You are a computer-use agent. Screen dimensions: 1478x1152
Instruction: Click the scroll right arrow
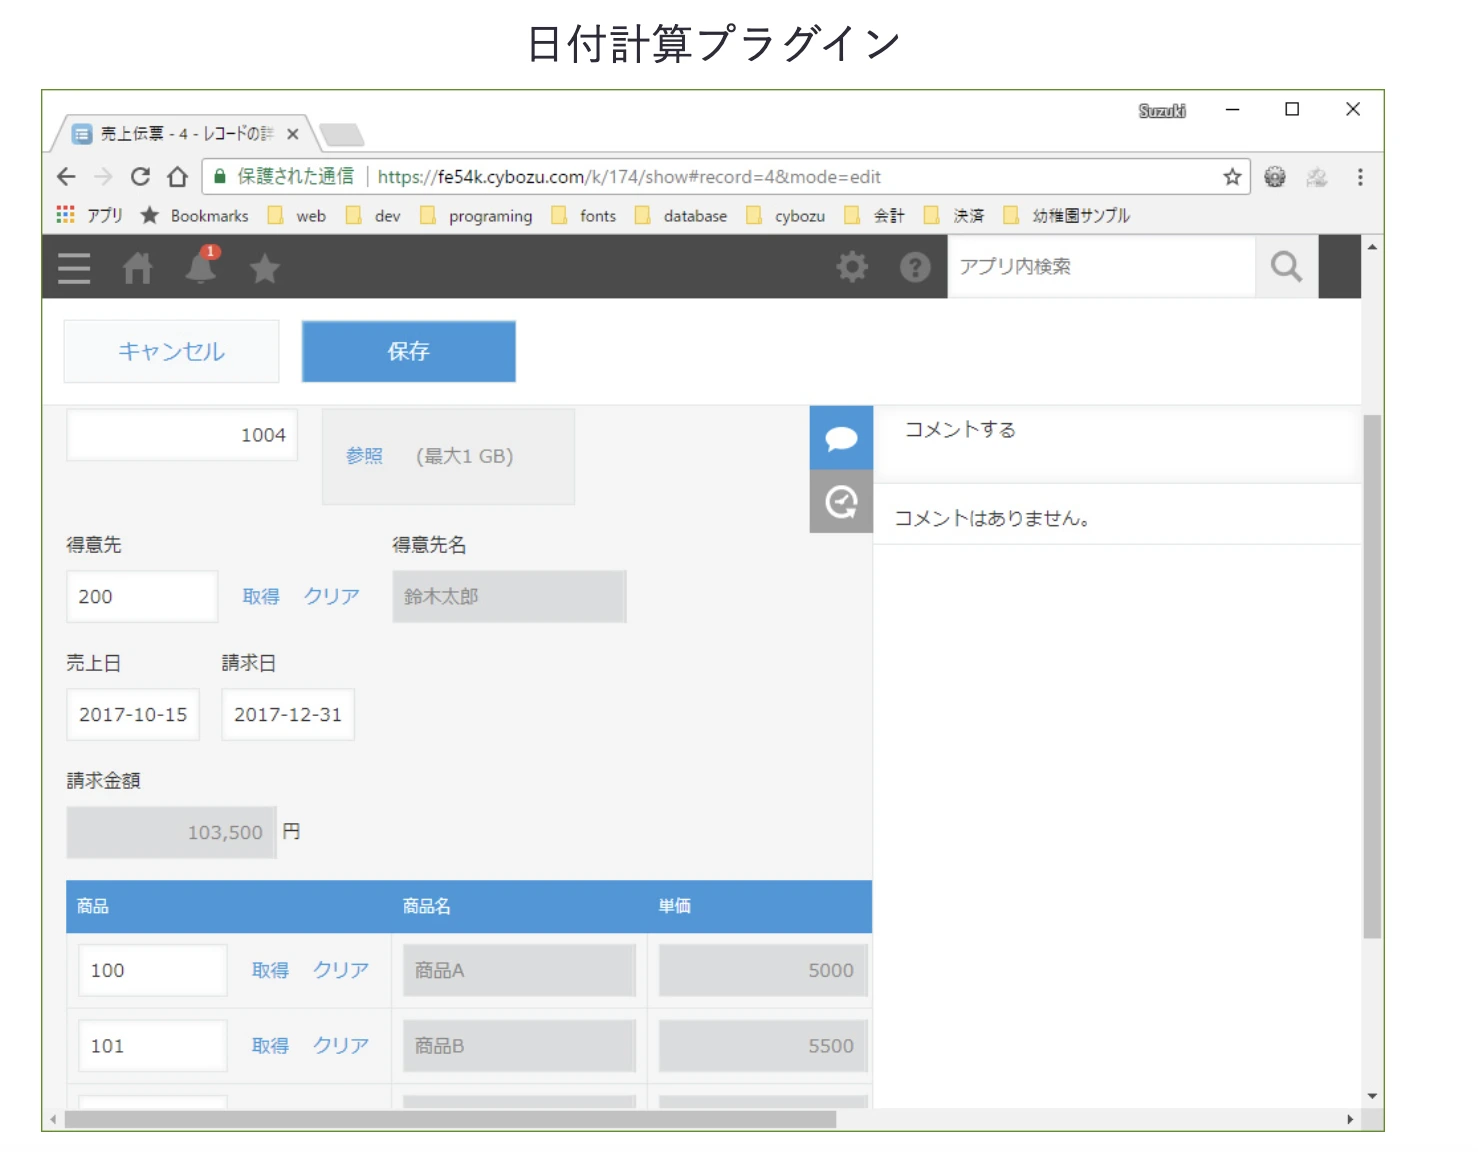pyautogui.click(x=1350, y=1119)
